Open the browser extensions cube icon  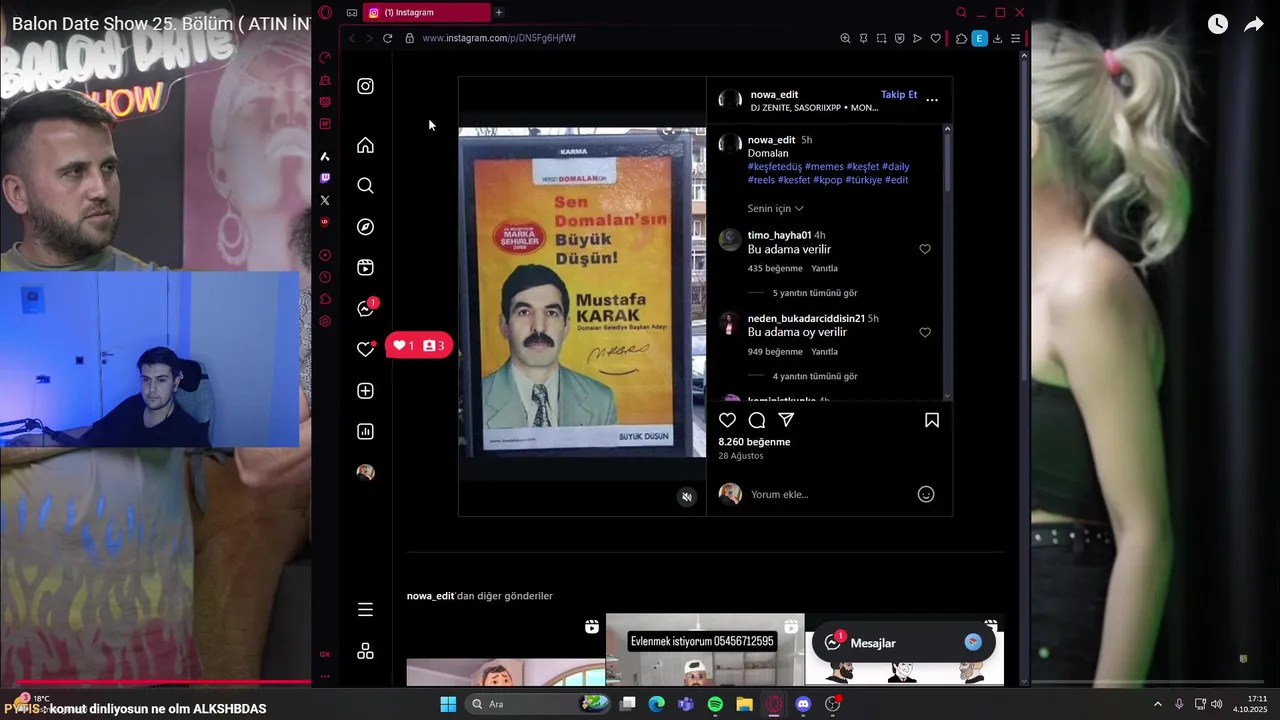point(961,38)
